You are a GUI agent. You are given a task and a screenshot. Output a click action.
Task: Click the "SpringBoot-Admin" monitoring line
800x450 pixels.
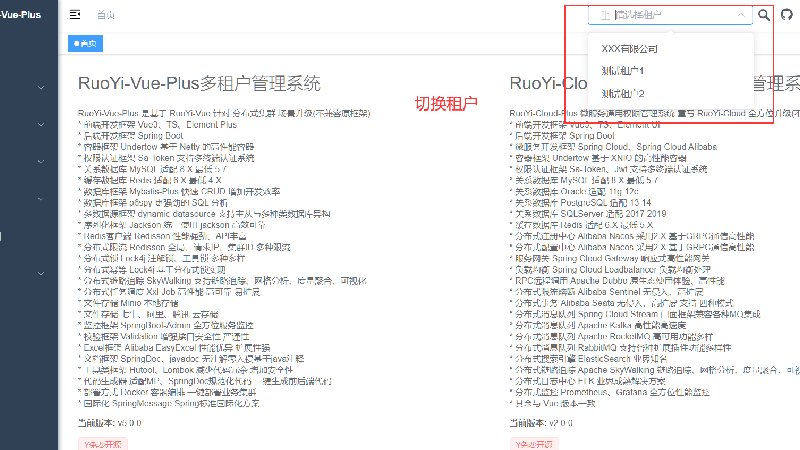pyautogui.click(x=166, y=325)
